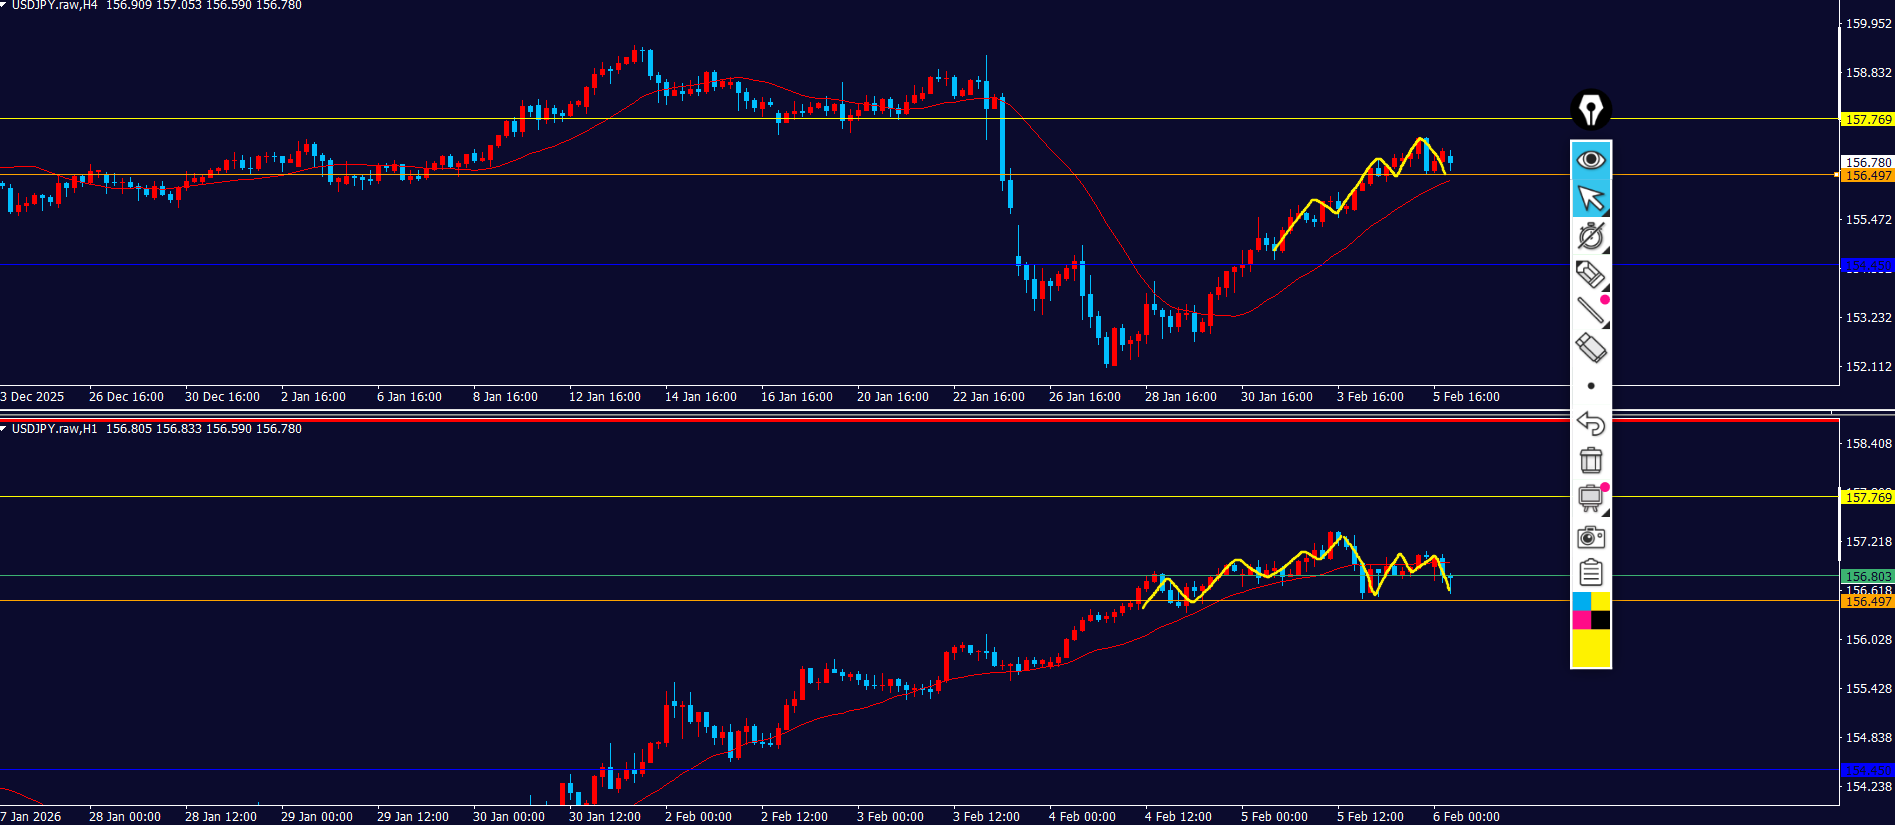
Task: Select the highlighter marker tool
Action: pyautogui.click(x=1590, y=274)
